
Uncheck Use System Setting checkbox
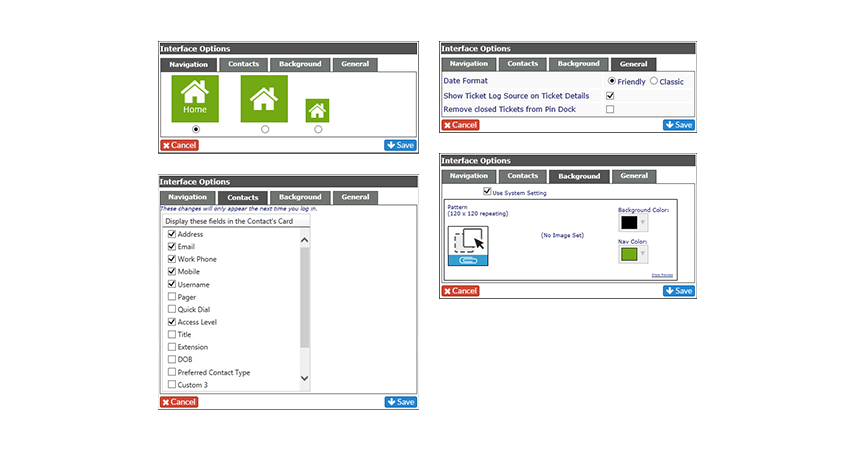(487, 191)
